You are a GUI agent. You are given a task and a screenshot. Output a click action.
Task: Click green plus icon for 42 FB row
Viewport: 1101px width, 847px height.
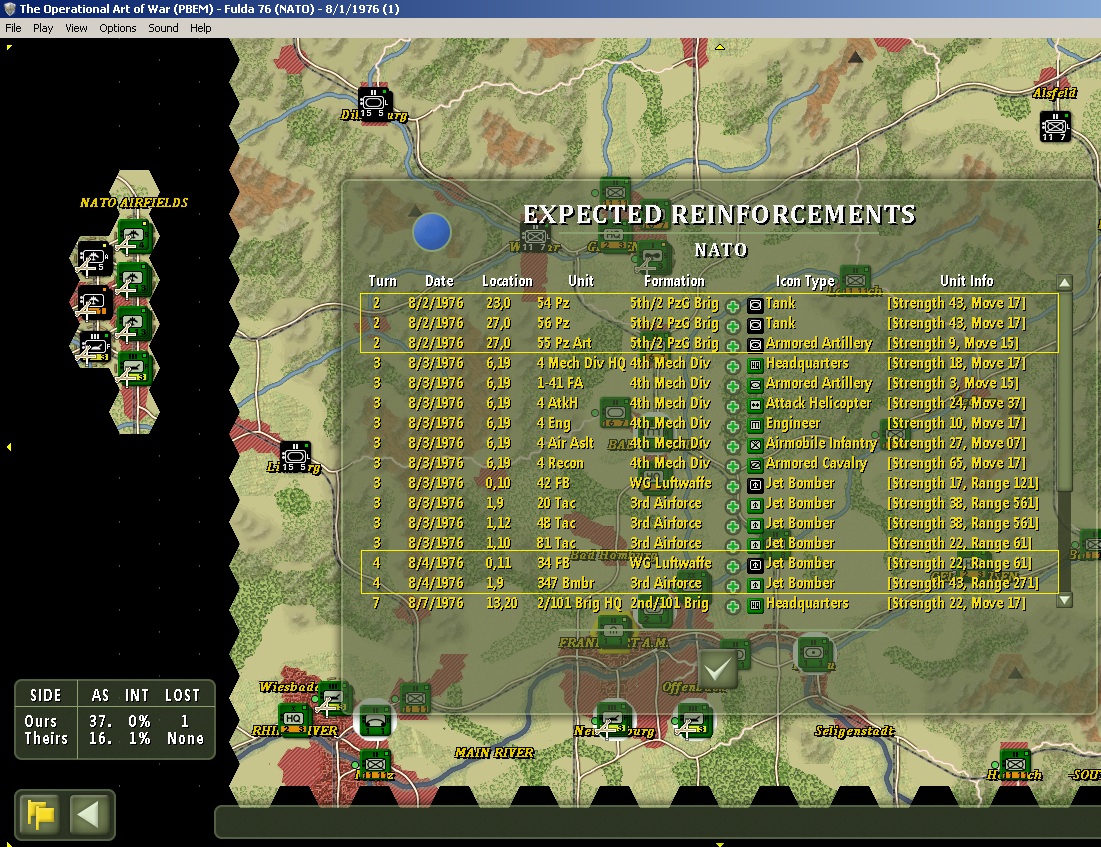[x=732, y=486]
